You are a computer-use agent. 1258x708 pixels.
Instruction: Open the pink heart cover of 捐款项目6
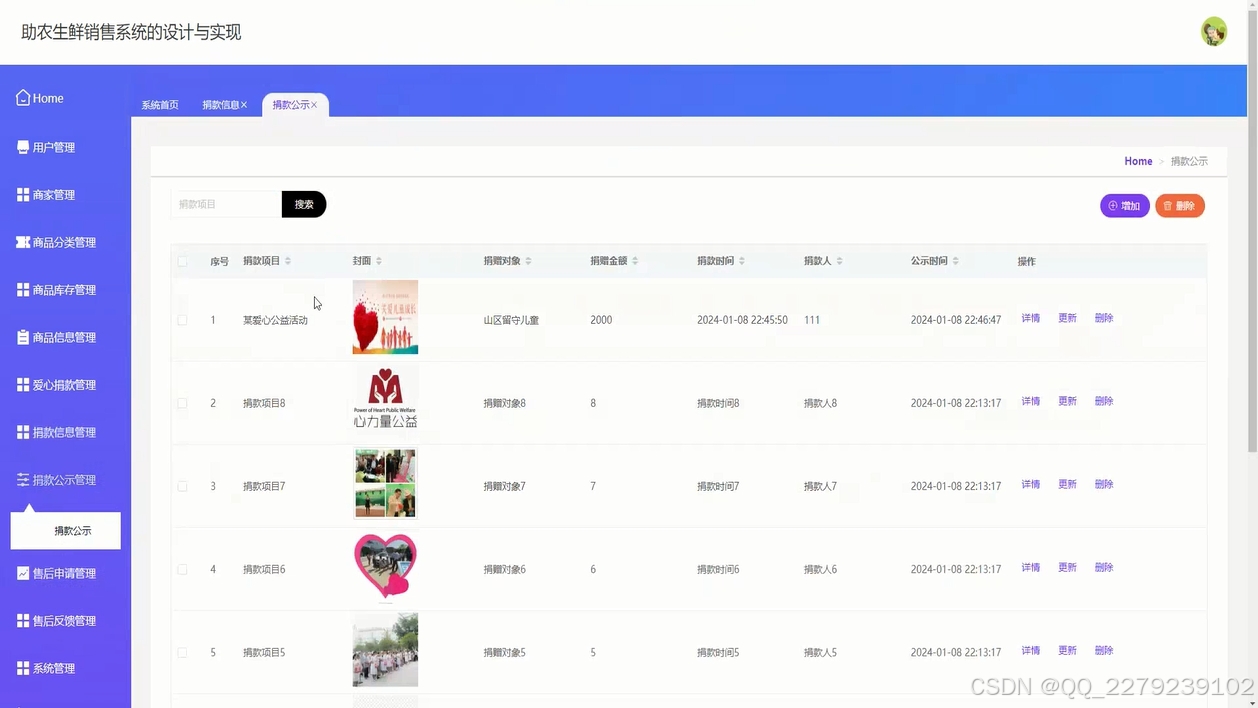[x=385, y=567]
